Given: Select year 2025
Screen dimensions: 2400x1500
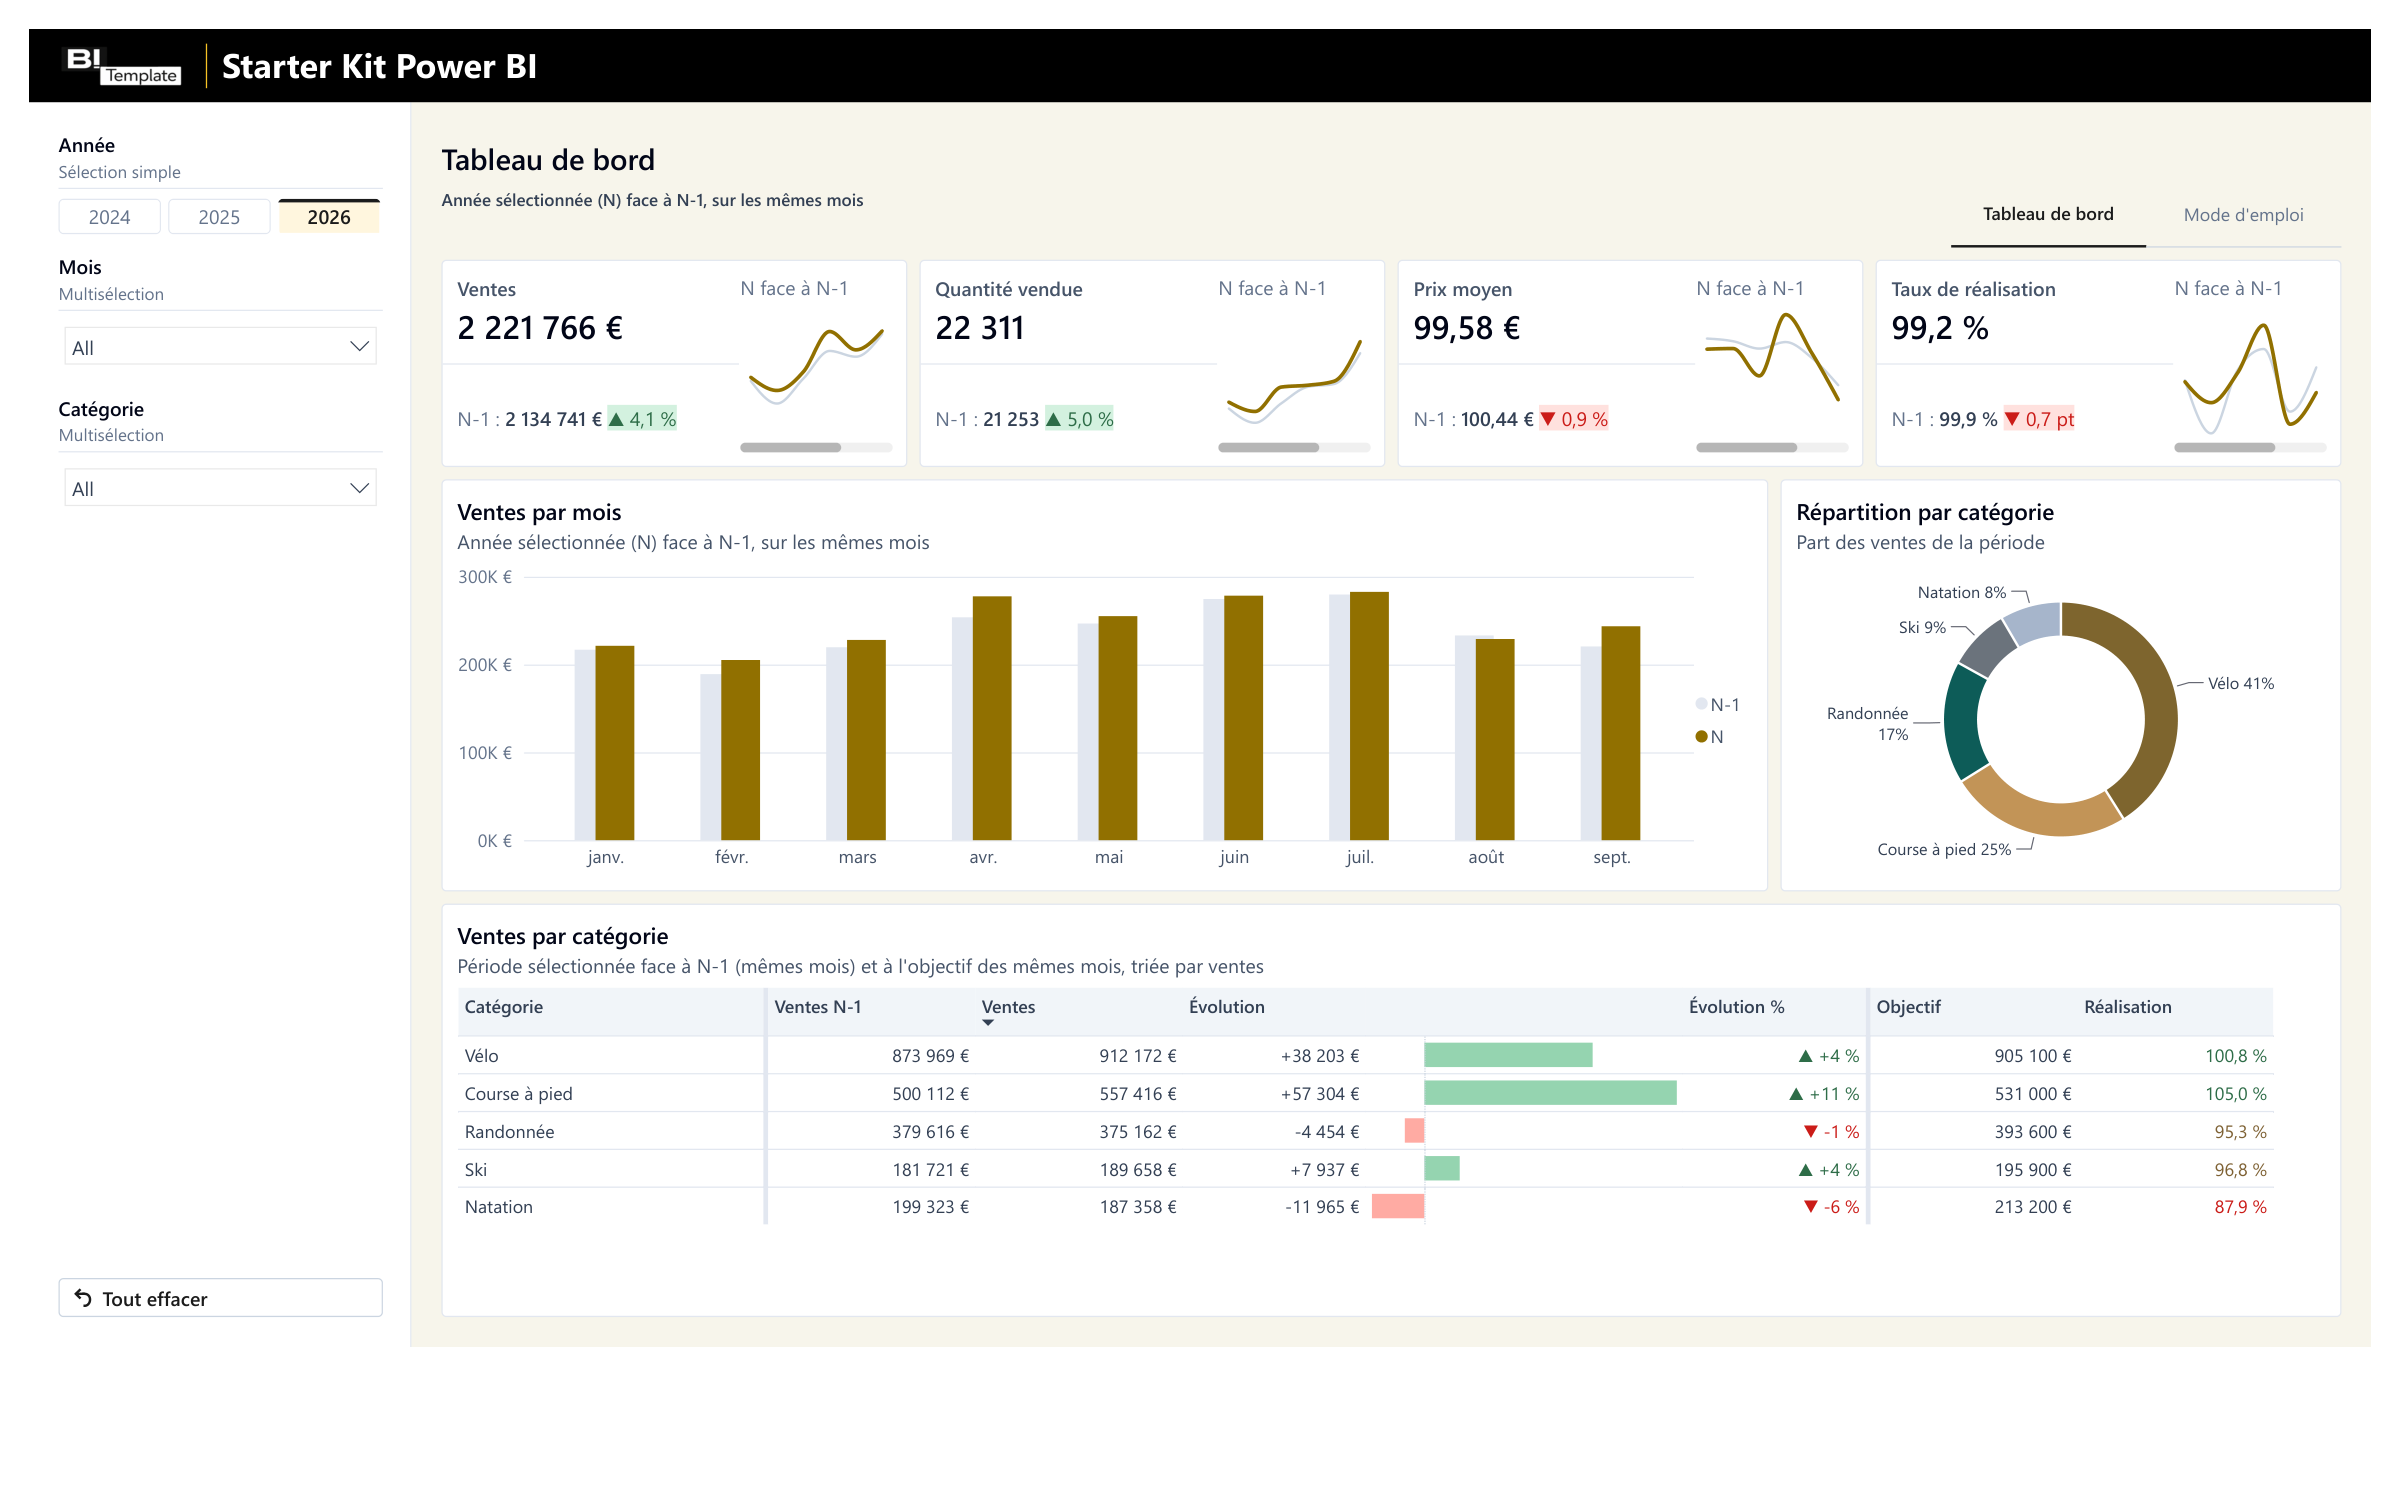Looking at the screenshot, I should click(219, 217).
